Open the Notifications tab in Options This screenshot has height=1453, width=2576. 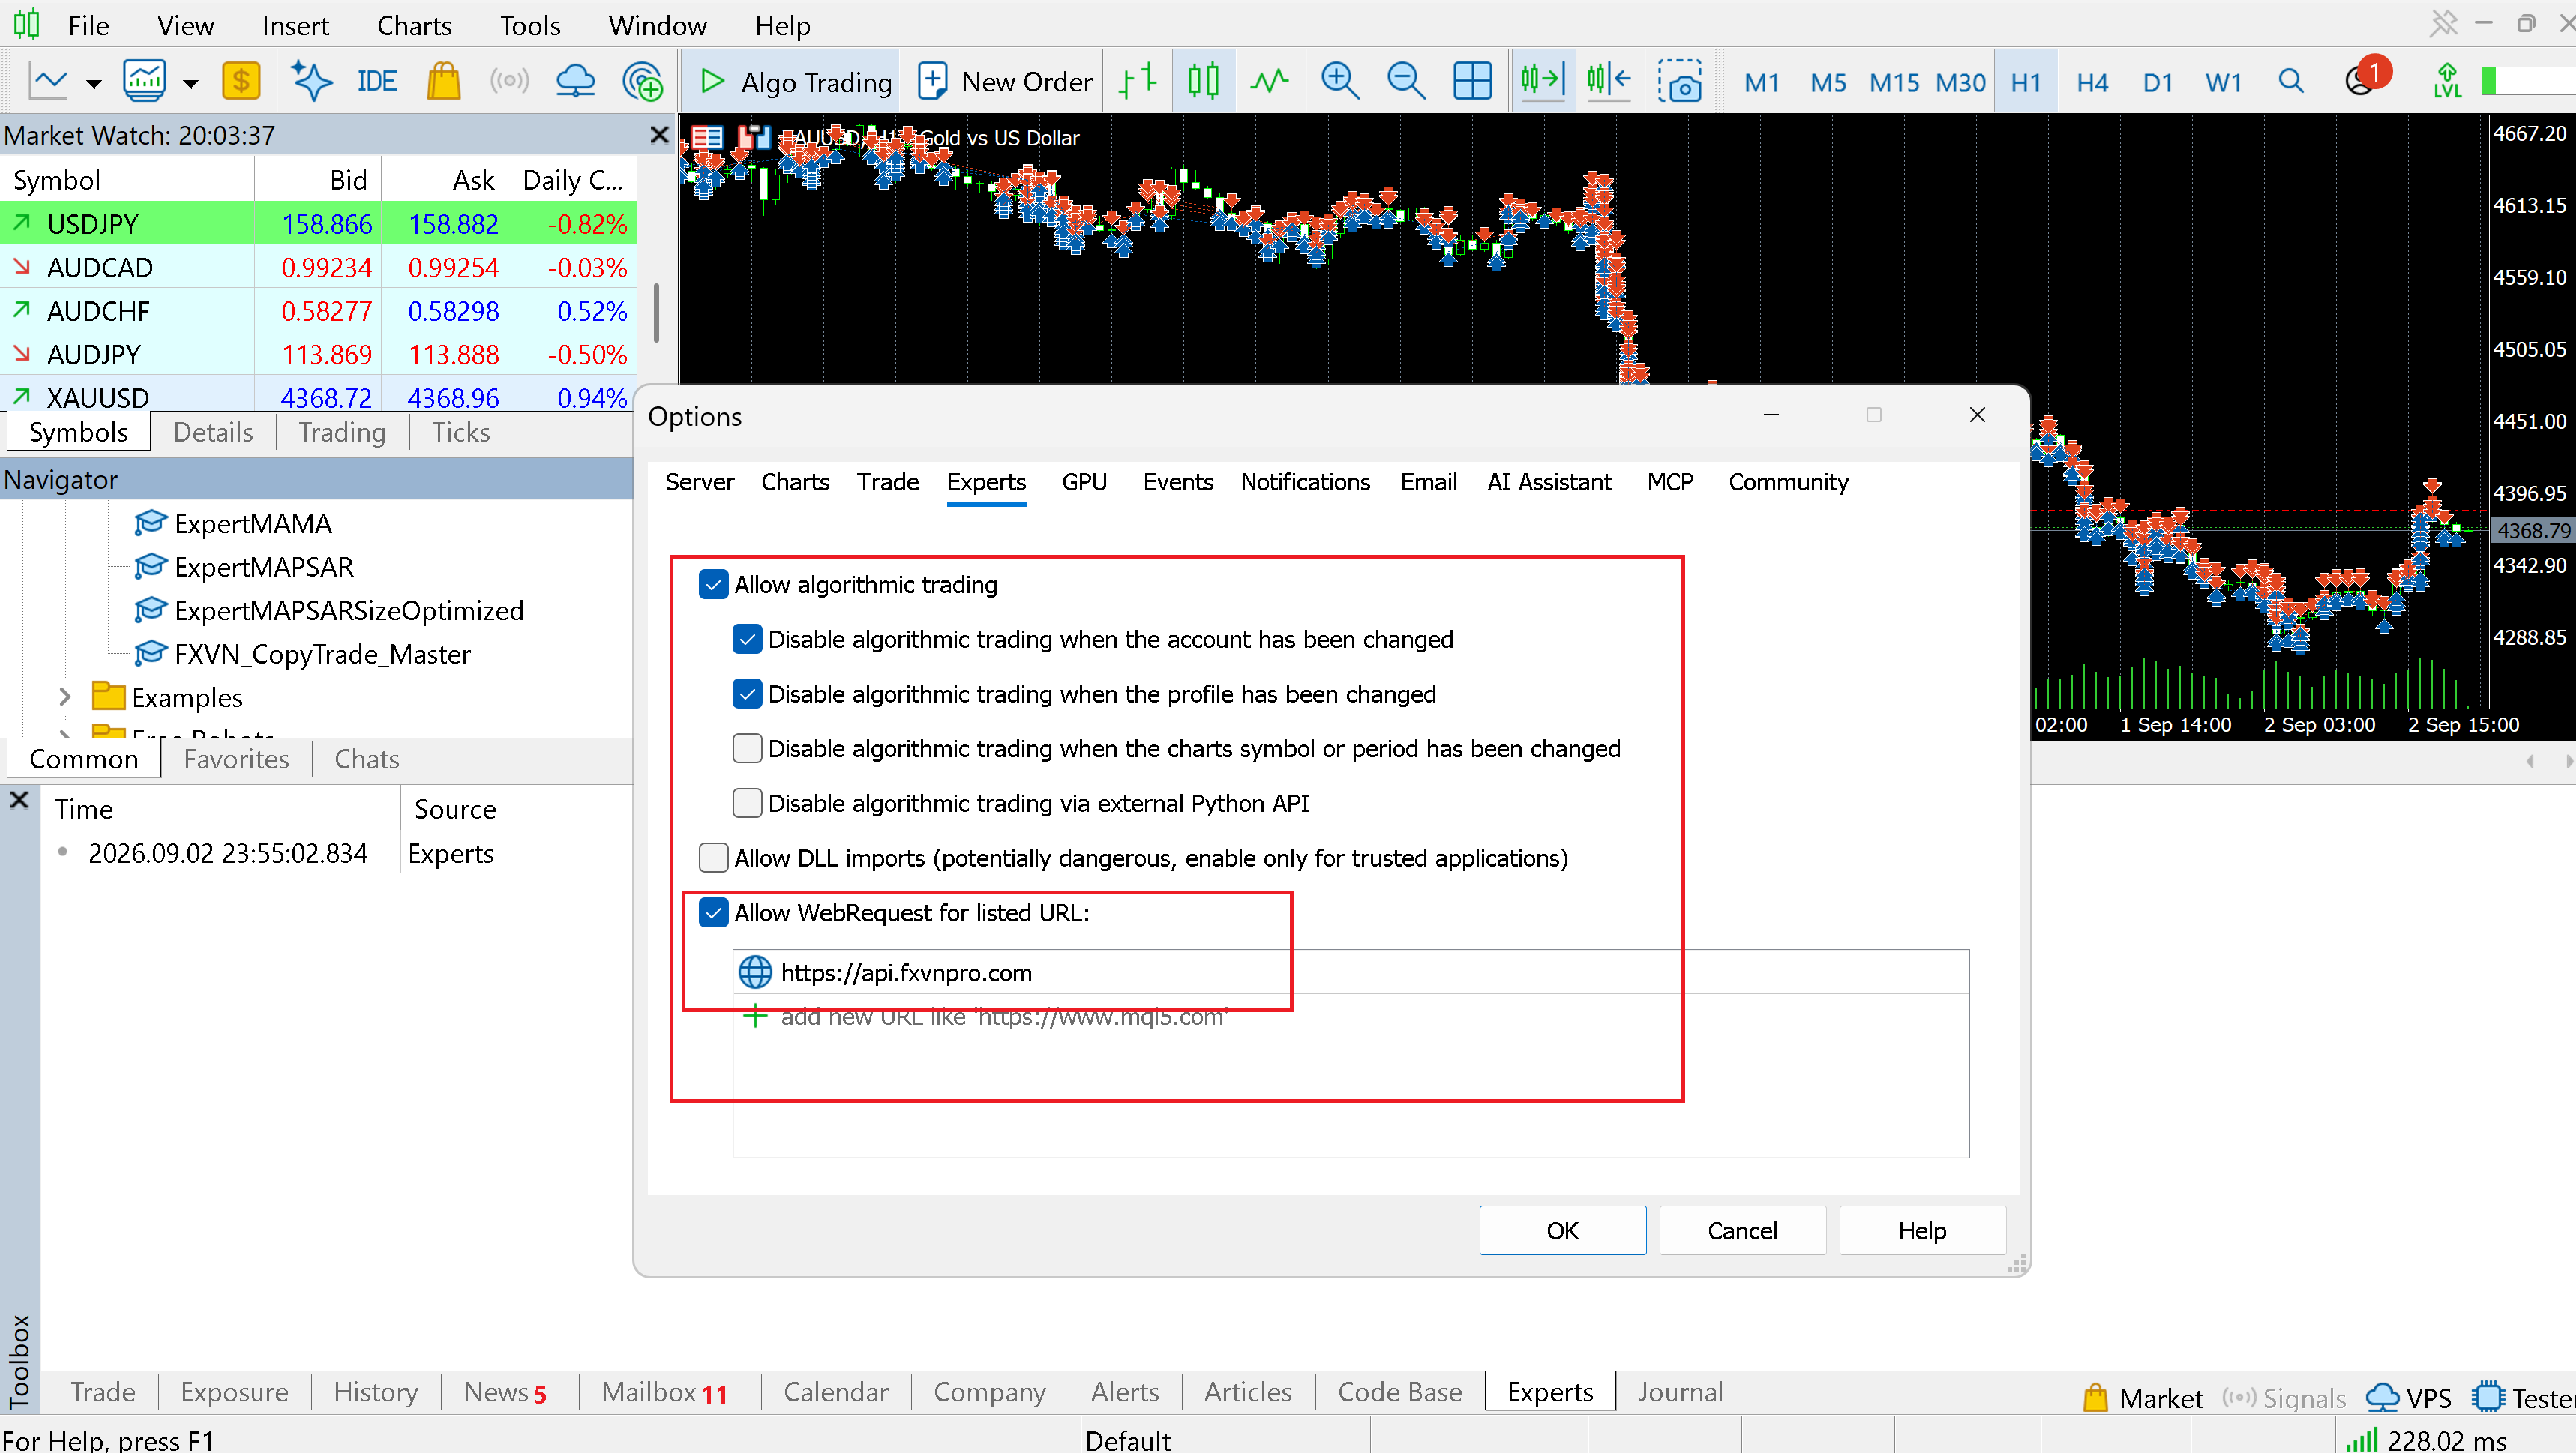[x=1305, y=482]
